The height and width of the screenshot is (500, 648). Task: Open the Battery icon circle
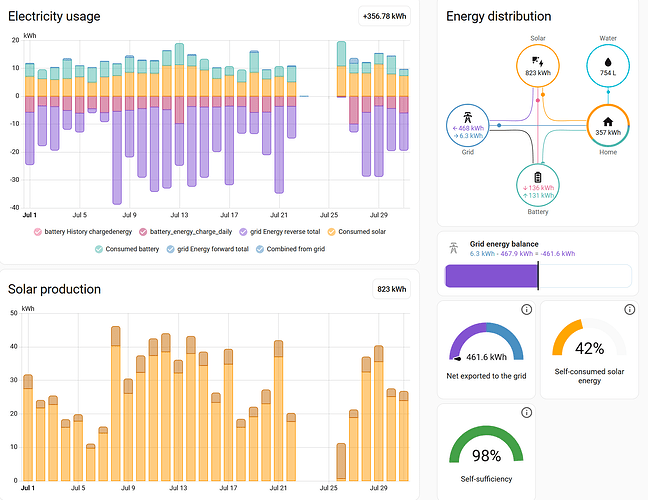537,185
